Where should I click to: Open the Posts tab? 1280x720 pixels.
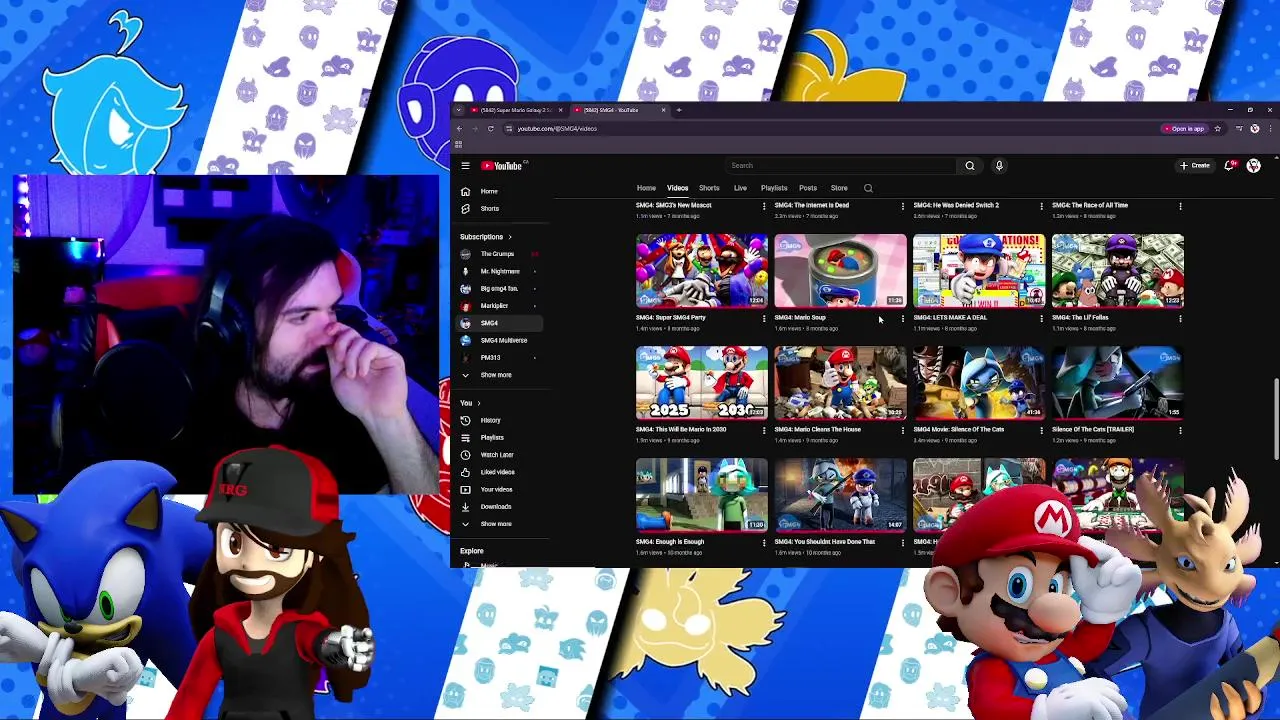[808, 188]
